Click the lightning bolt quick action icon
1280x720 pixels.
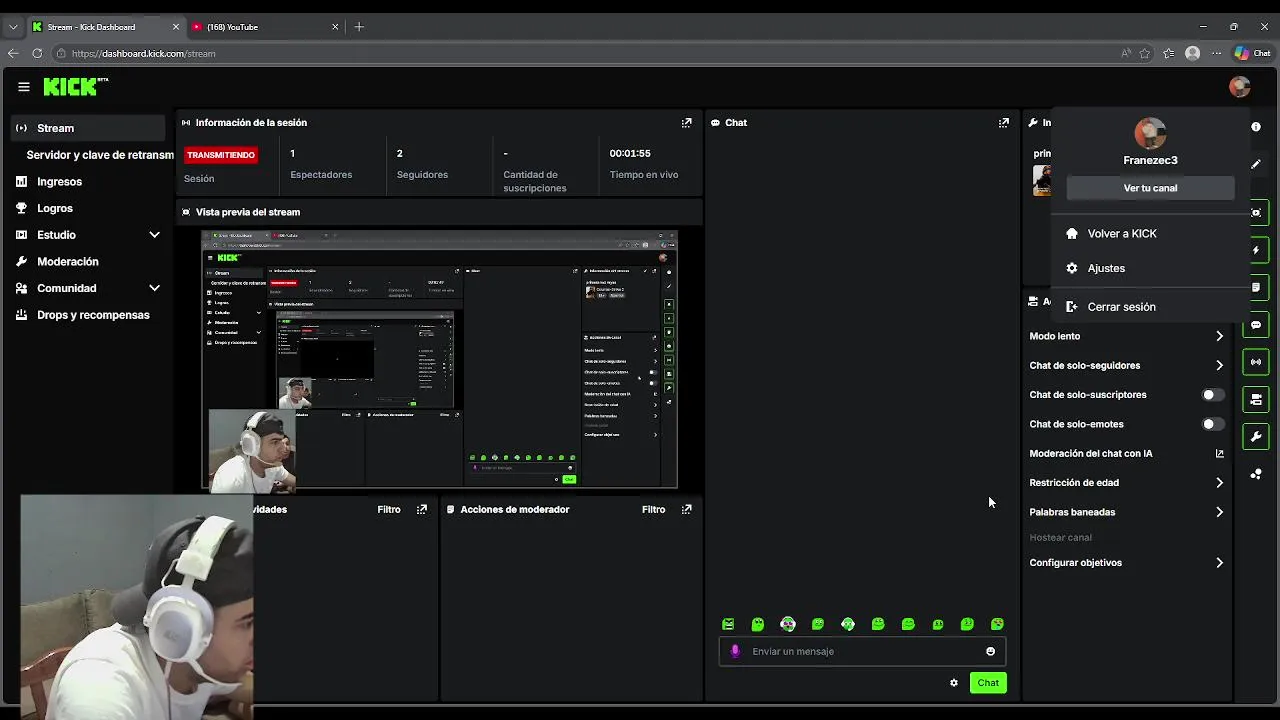pos(1256,250)
